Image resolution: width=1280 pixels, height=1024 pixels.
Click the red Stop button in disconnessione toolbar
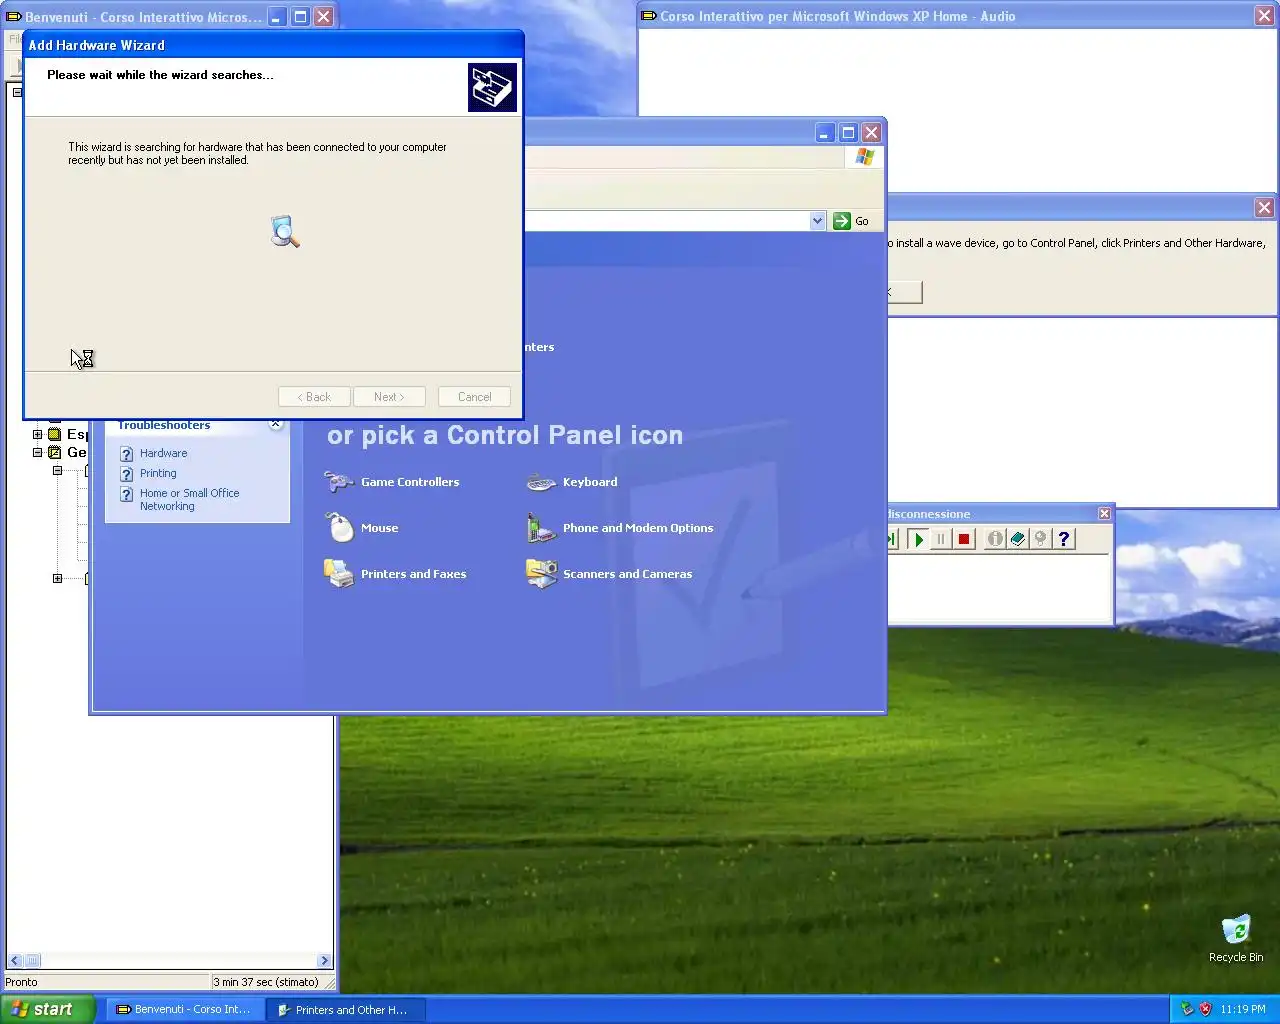pyautogui.click(x=964, y=539)
